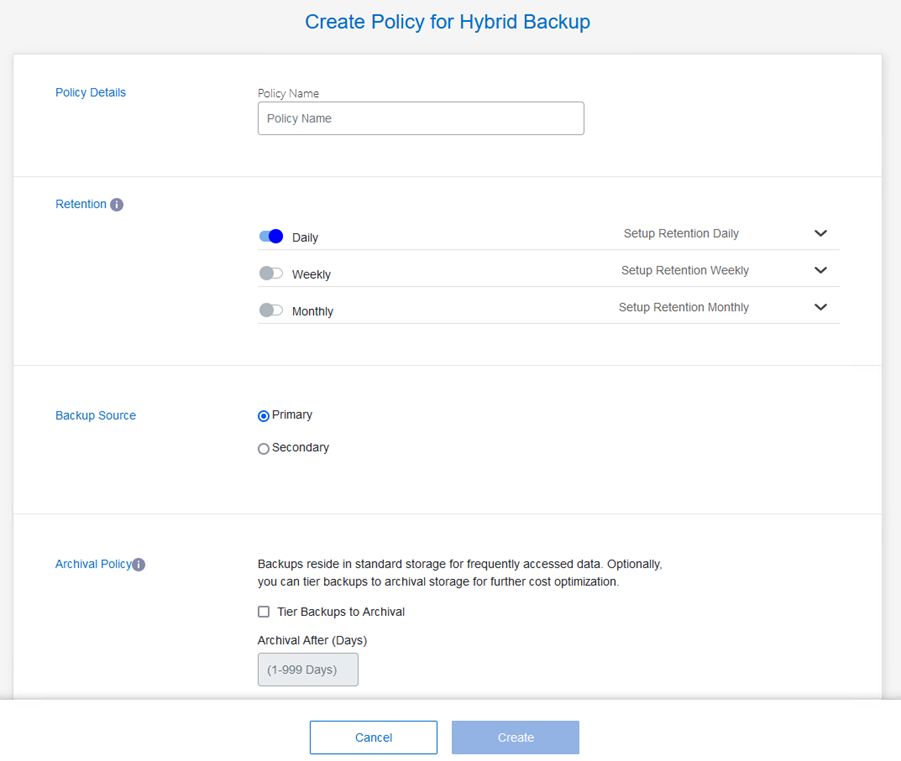901x761 pixels.
Task: Disable the Daily retention toggle
Action: (x=271, y=237)
